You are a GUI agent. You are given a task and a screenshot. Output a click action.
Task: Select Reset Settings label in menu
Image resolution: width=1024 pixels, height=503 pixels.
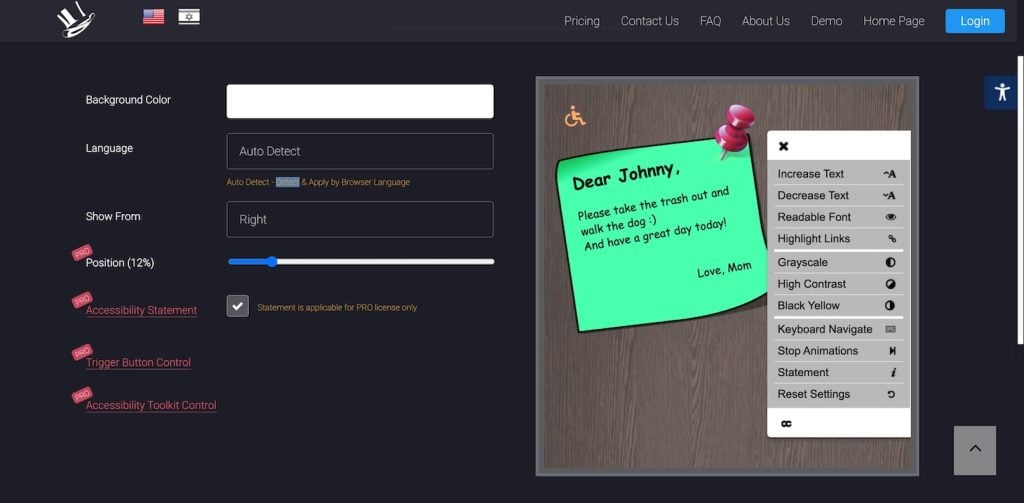coord(814,394)
